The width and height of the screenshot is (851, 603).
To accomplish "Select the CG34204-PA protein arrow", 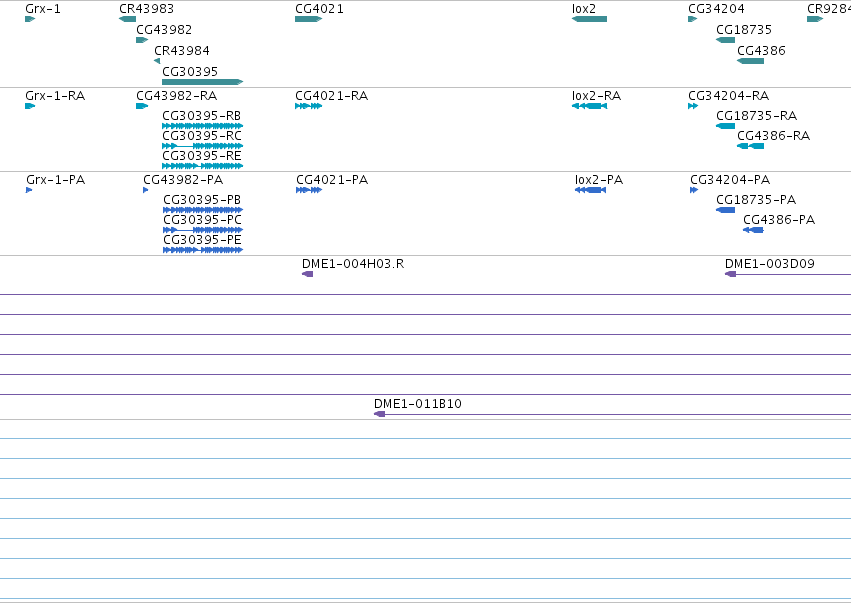I will 694,190.
